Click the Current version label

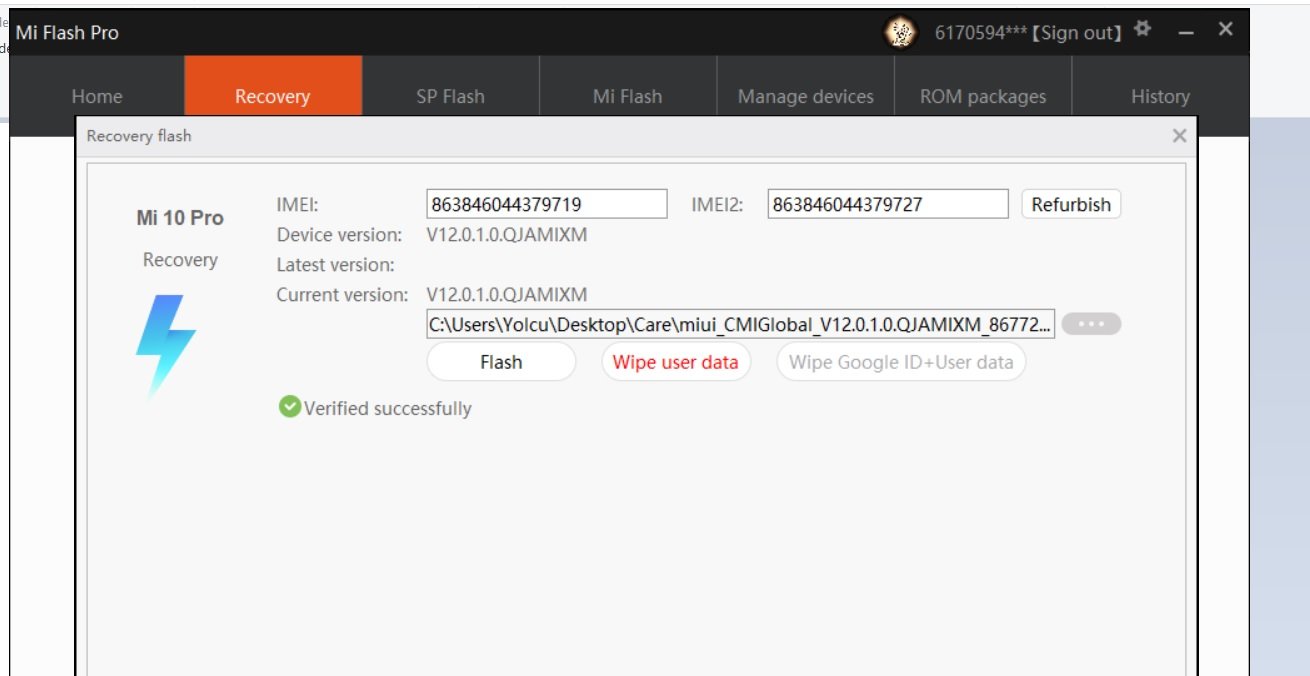(343, 295)
